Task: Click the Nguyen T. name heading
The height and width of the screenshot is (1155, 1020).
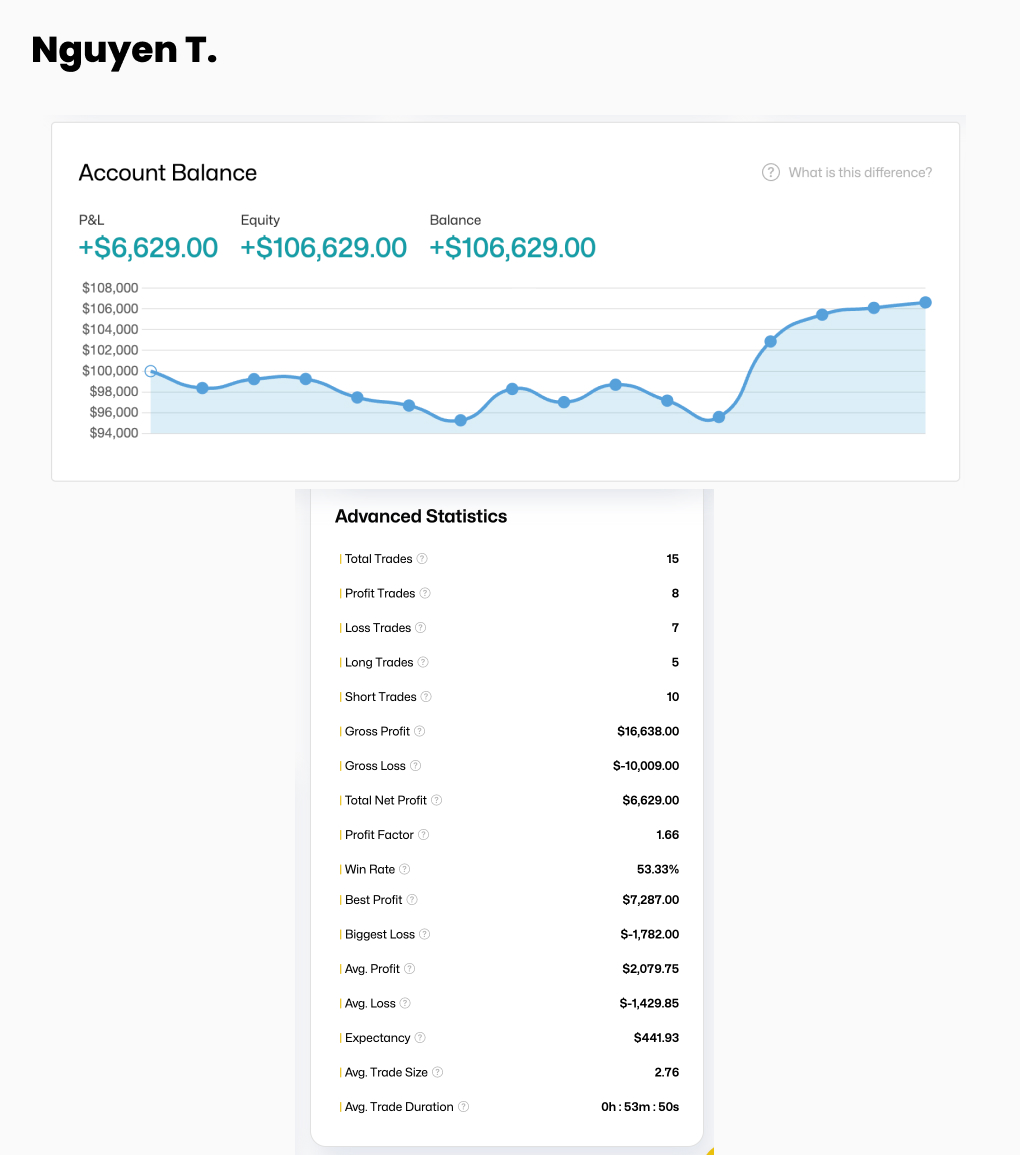Action: click(124, 50)
